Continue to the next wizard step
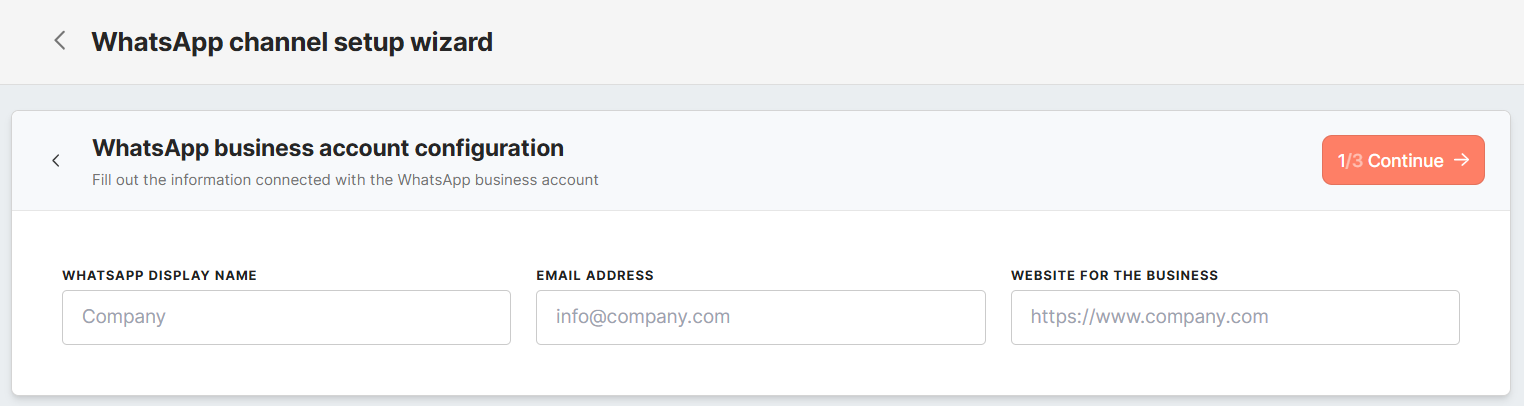Image resolution: width=1524 pixels, height=406 pixels. coord(1403,160)
